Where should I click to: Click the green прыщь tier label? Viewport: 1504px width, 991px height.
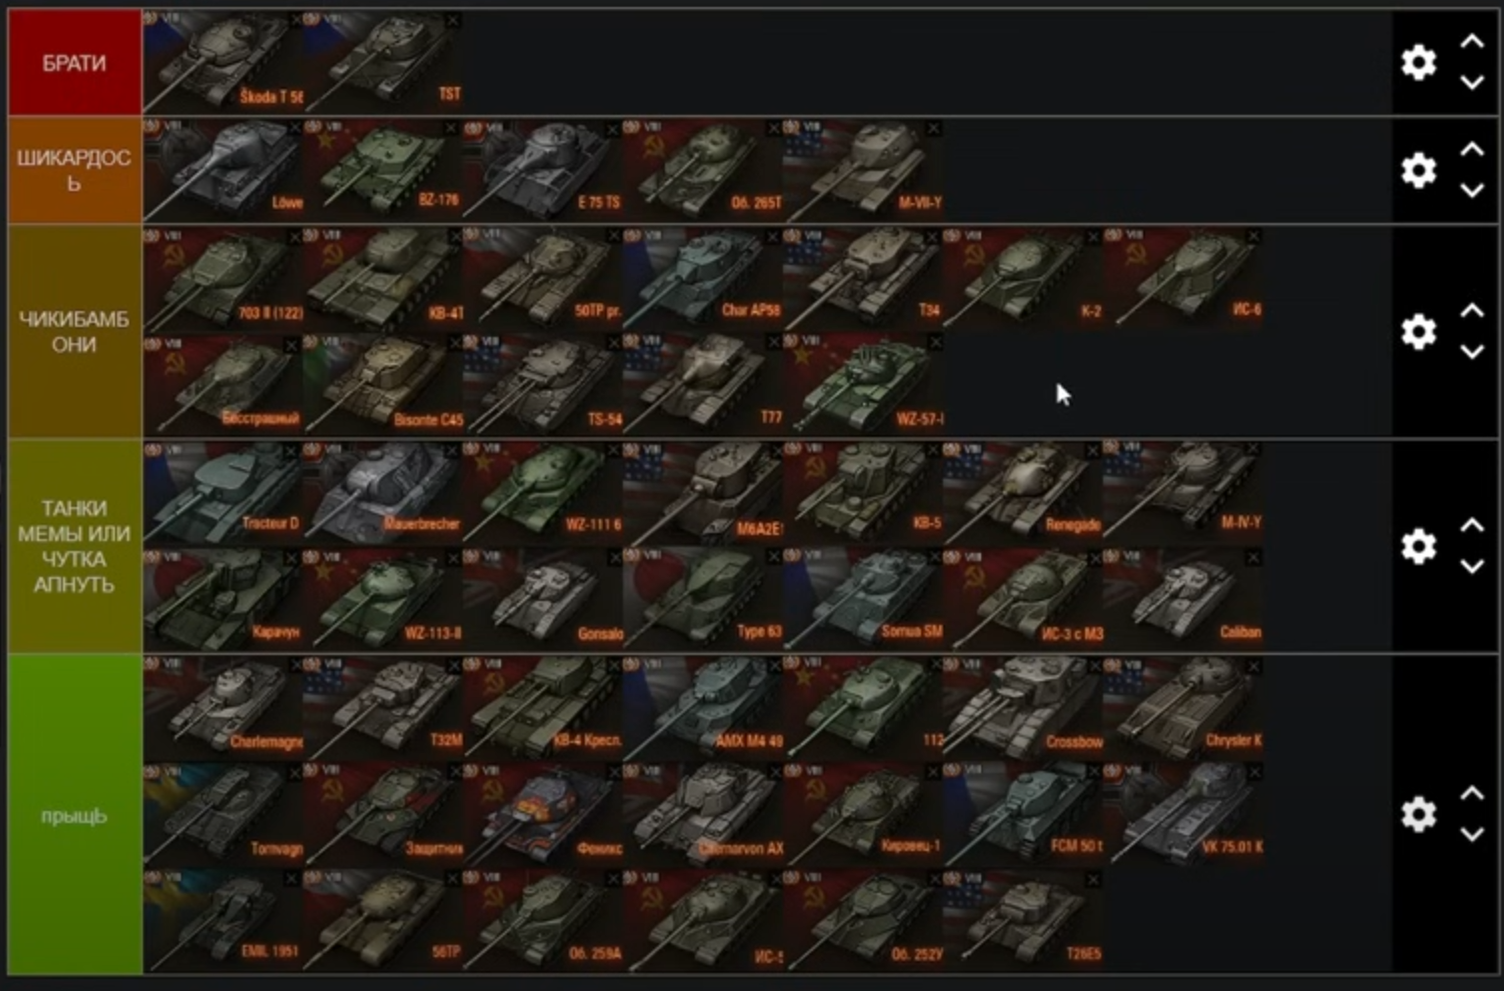click(x=75, y=815)
